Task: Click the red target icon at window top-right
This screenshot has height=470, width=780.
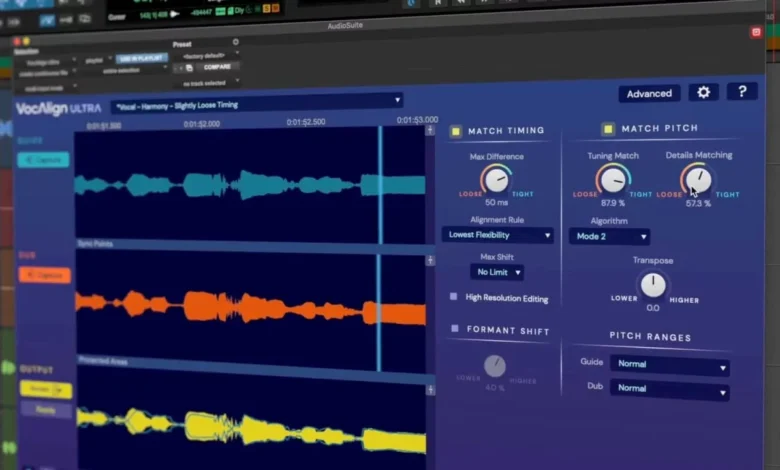Action: click(x=756, y=32)
